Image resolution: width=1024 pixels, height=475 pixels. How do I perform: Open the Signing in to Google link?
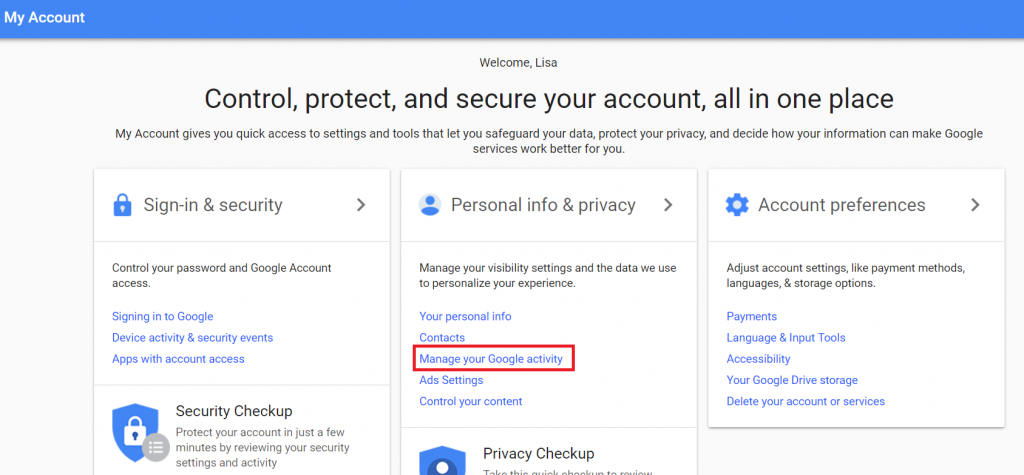[163, 316]
